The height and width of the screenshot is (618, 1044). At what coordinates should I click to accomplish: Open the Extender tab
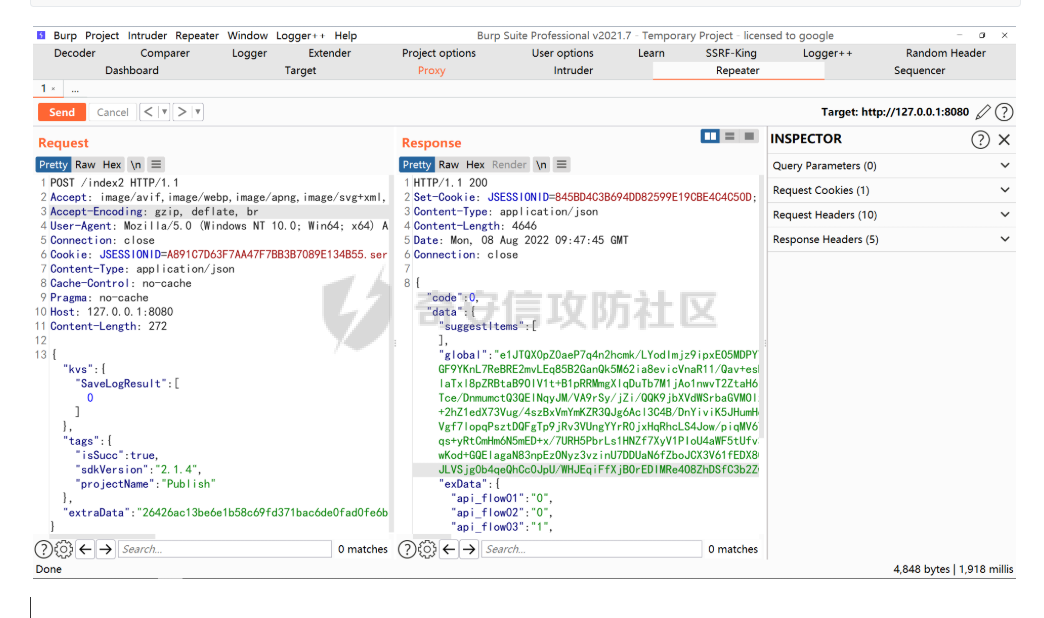[x=330, y=53]
